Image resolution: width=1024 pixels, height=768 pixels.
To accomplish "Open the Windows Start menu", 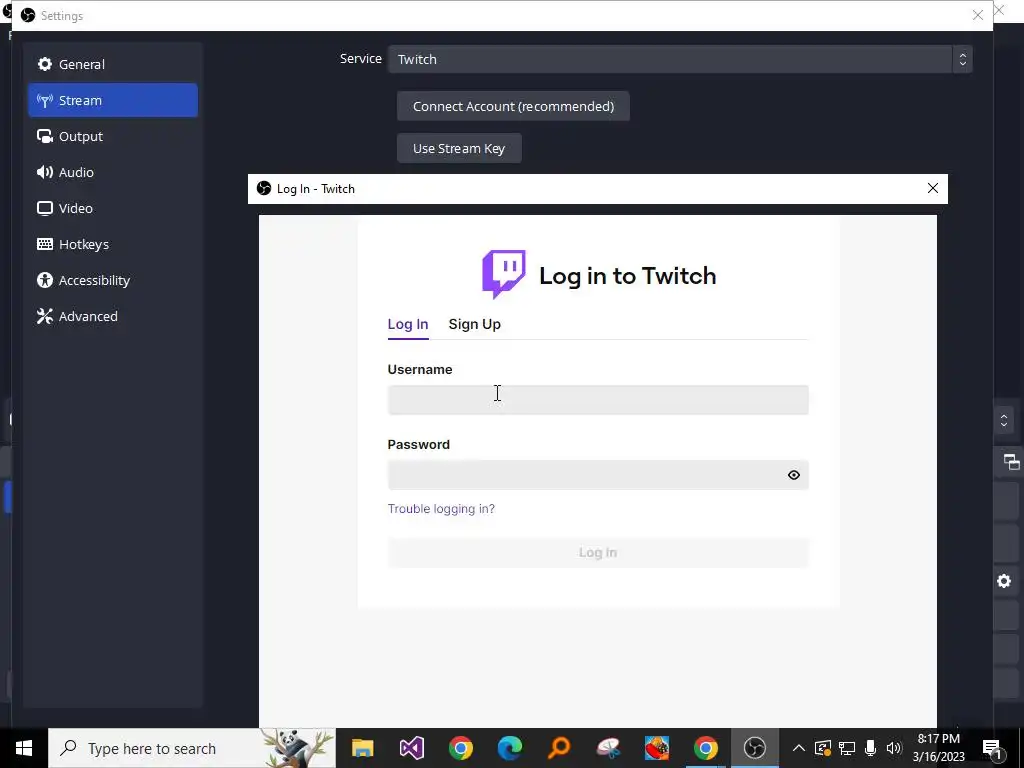I will 24,748.
